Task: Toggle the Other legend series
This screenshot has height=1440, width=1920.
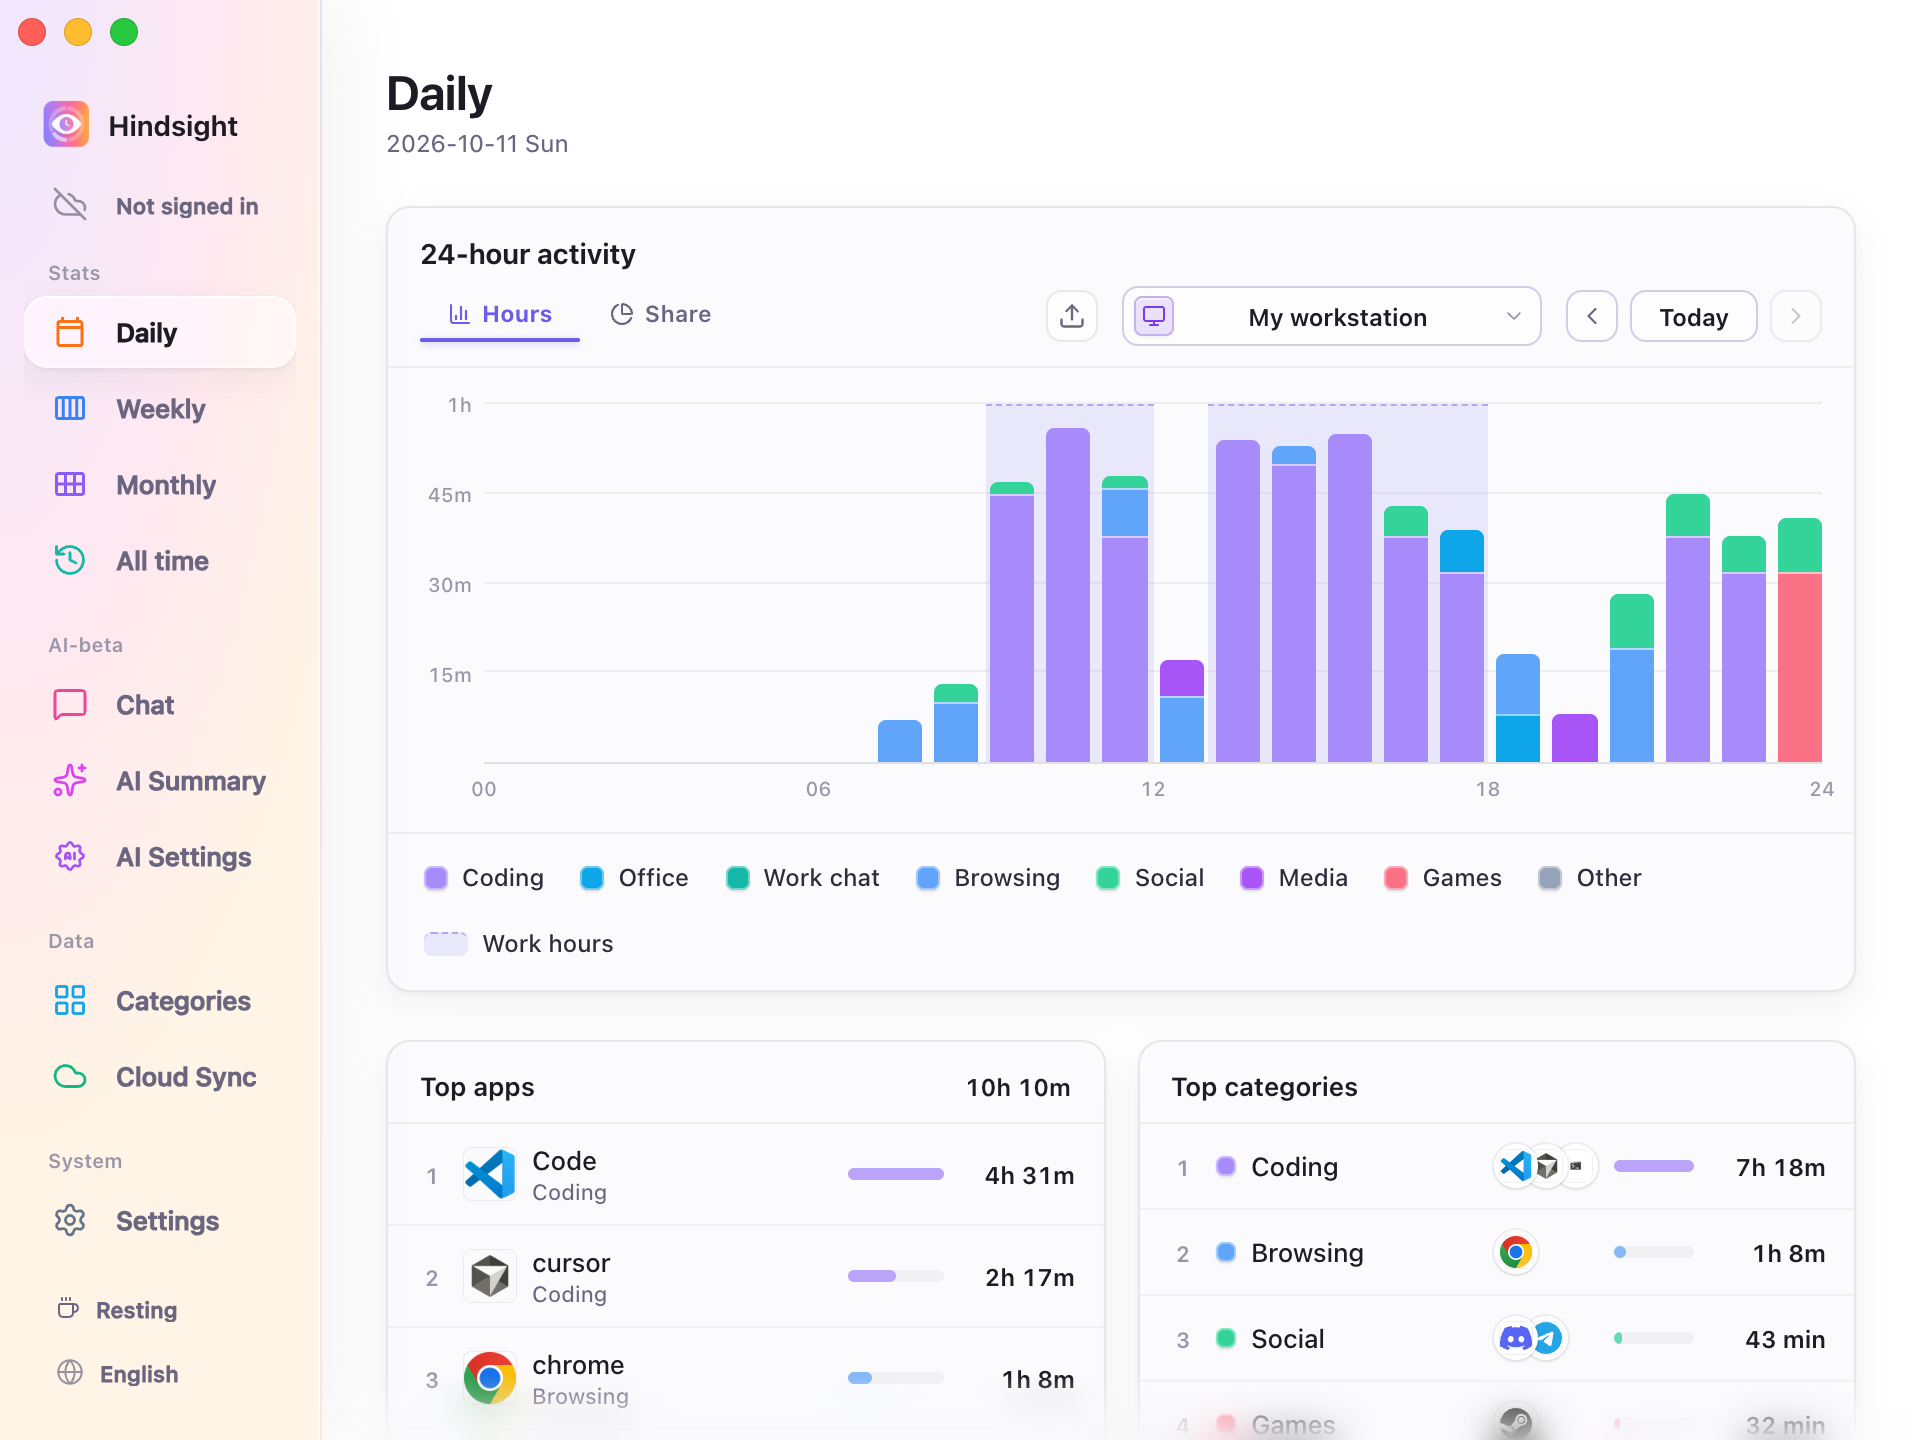Action: (1590, 877)
